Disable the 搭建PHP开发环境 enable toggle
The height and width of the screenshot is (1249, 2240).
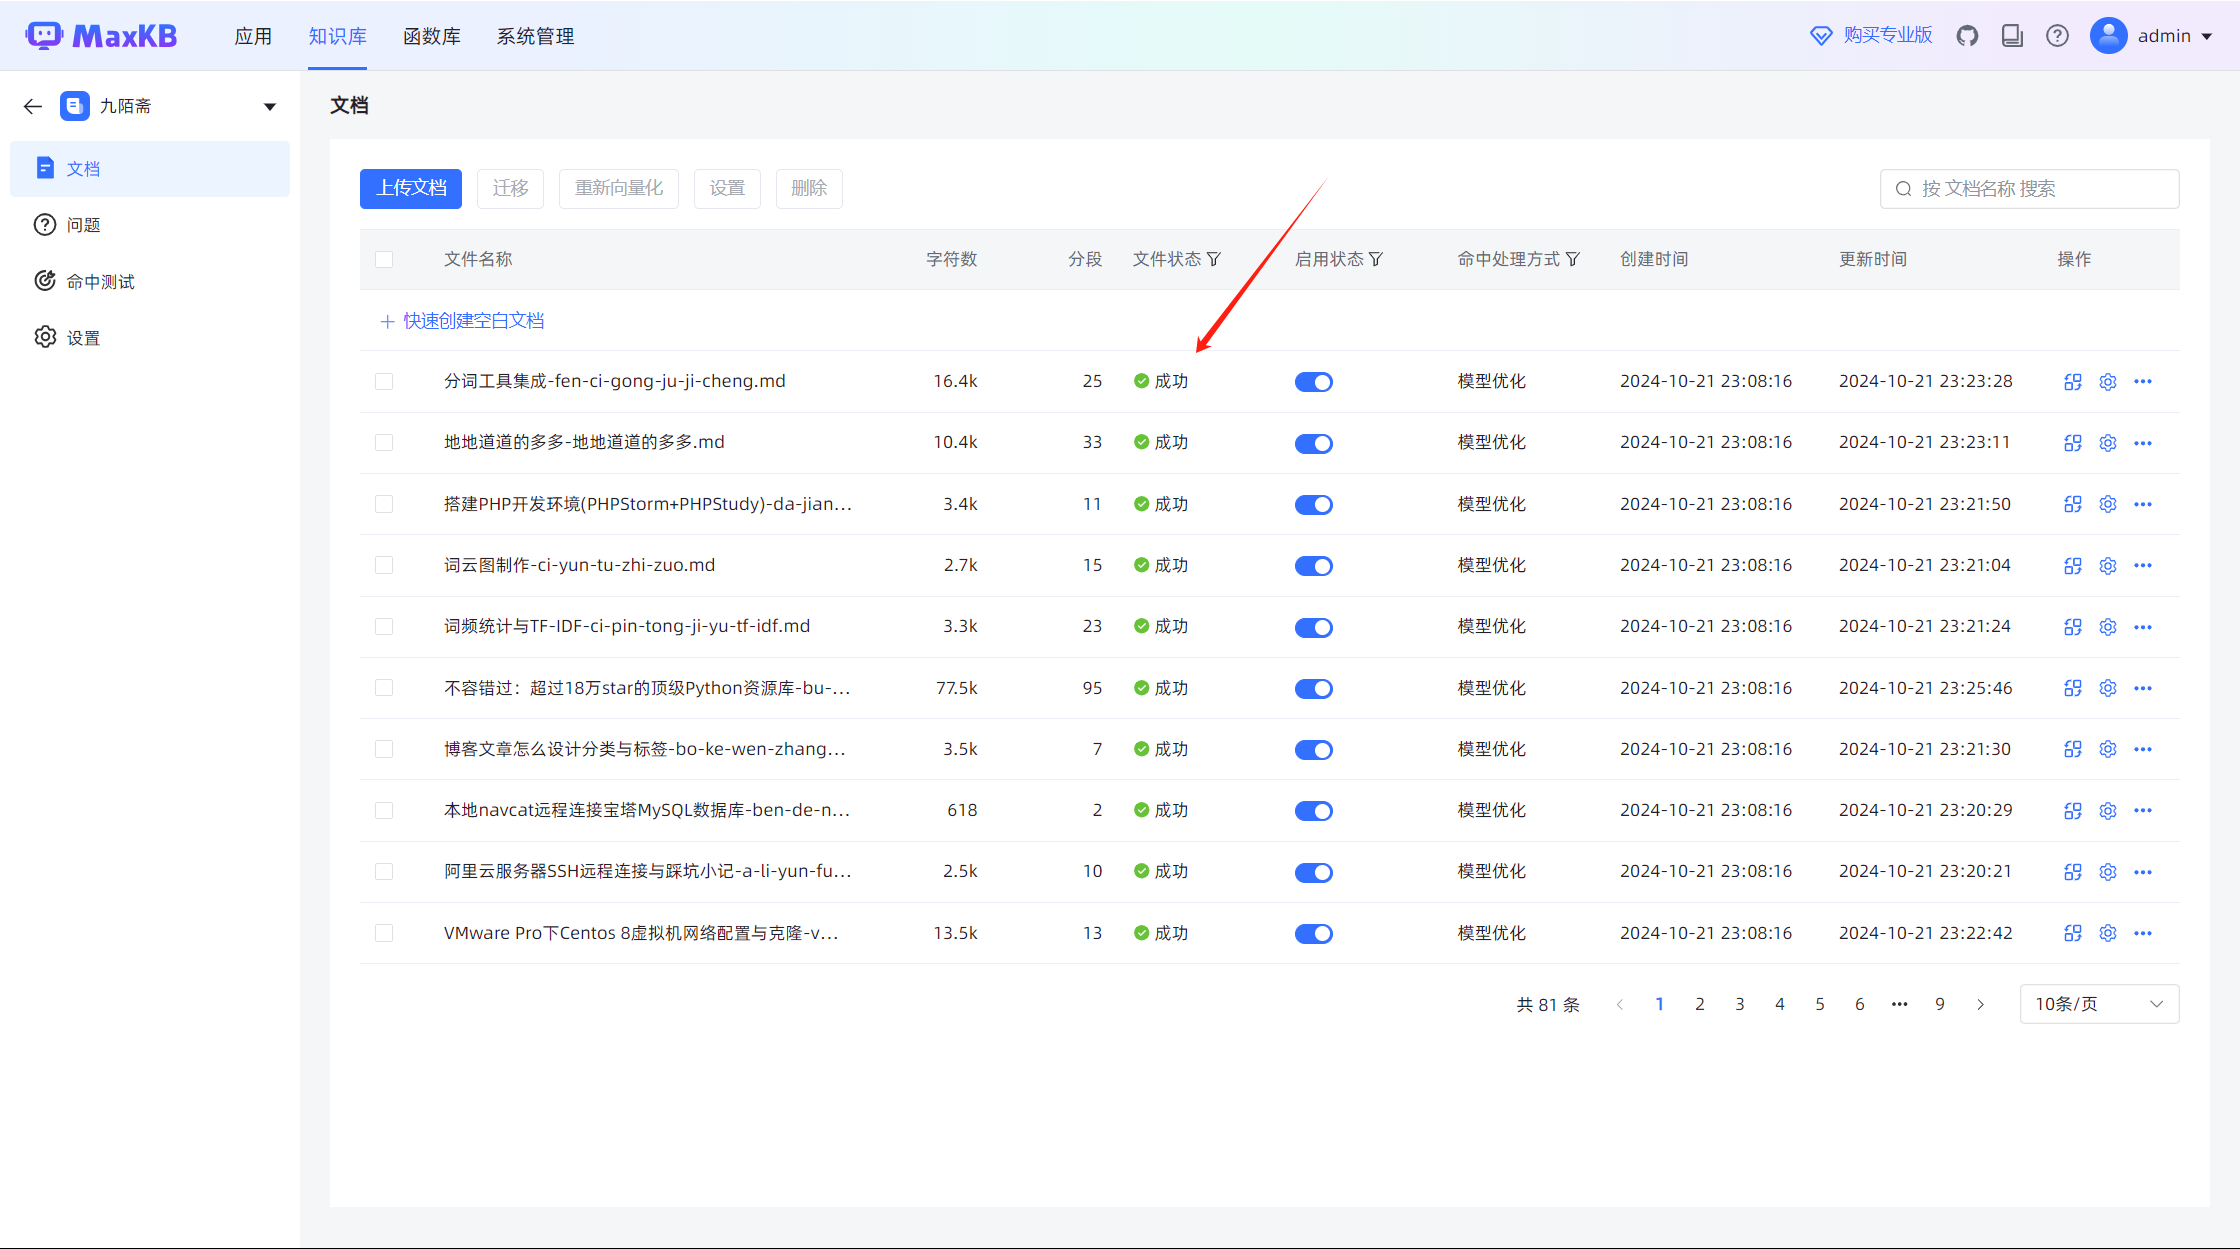pyautogui.click(x=1314, y=505)
